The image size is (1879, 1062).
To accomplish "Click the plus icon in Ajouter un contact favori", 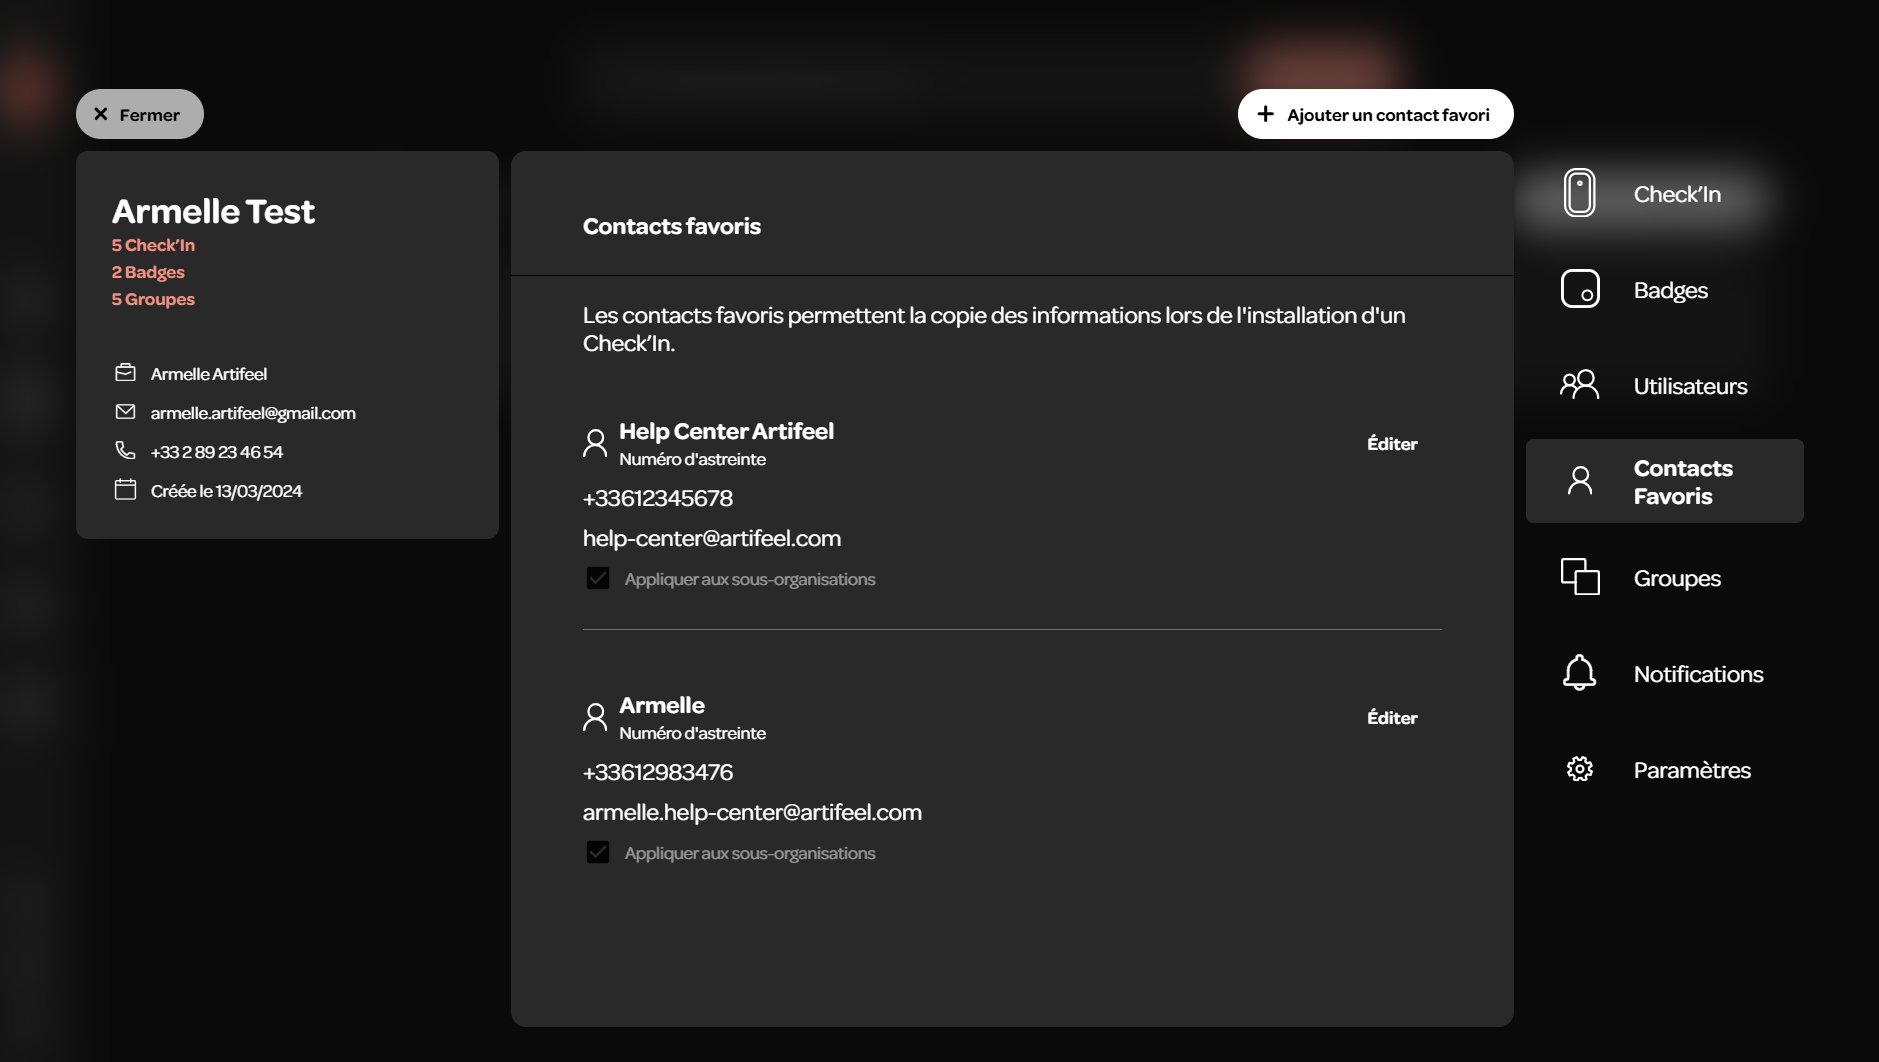I will pos(1265,114).
